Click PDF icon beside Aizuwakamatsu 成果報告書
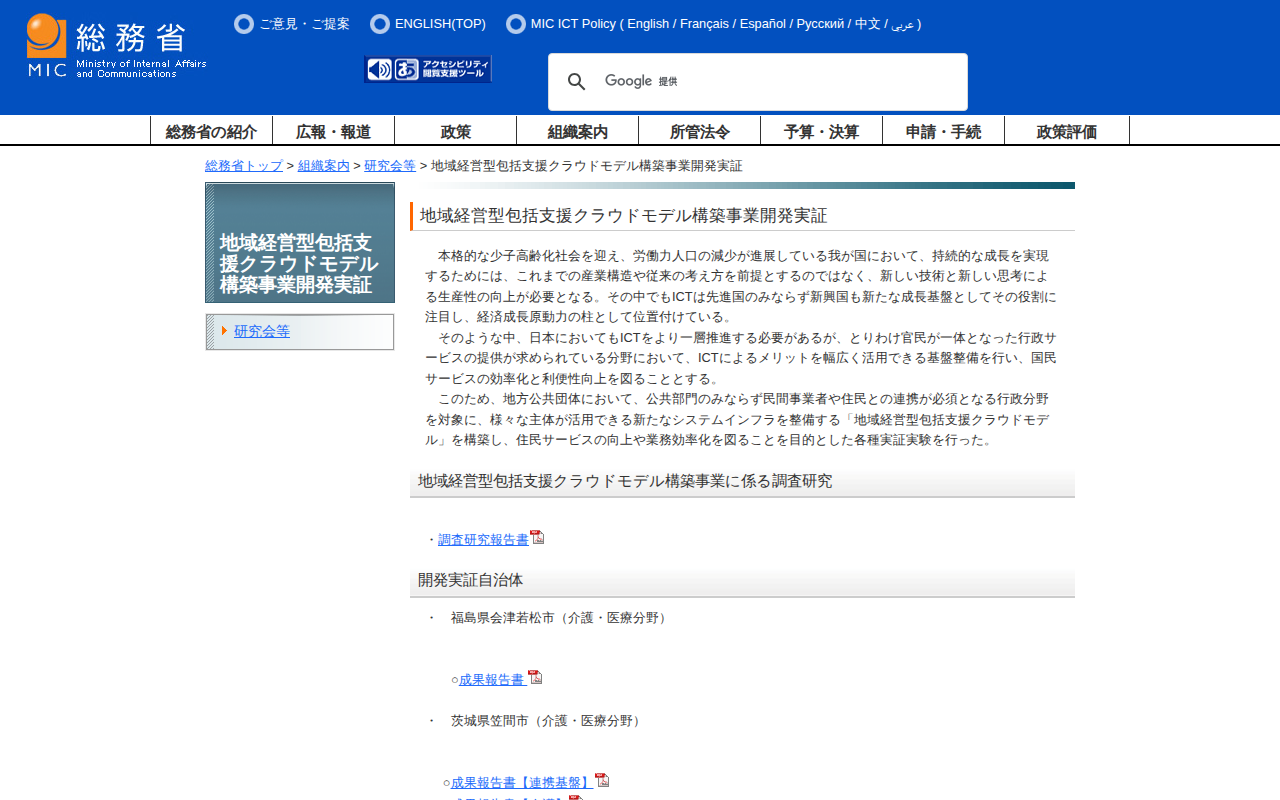Viewport: 1280px width, 800px height. 535,677
